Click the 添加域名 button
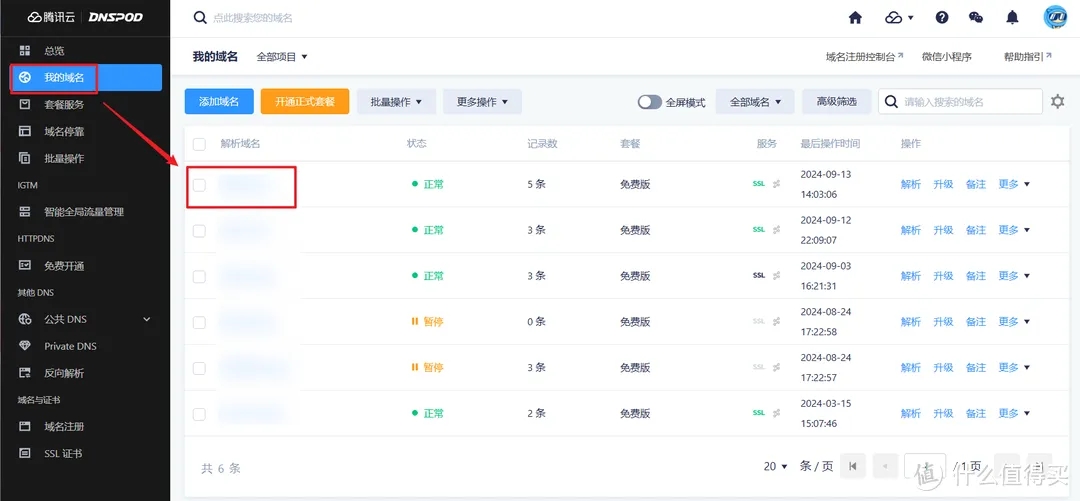The image size is (1080, 501). tap(219, 102)
